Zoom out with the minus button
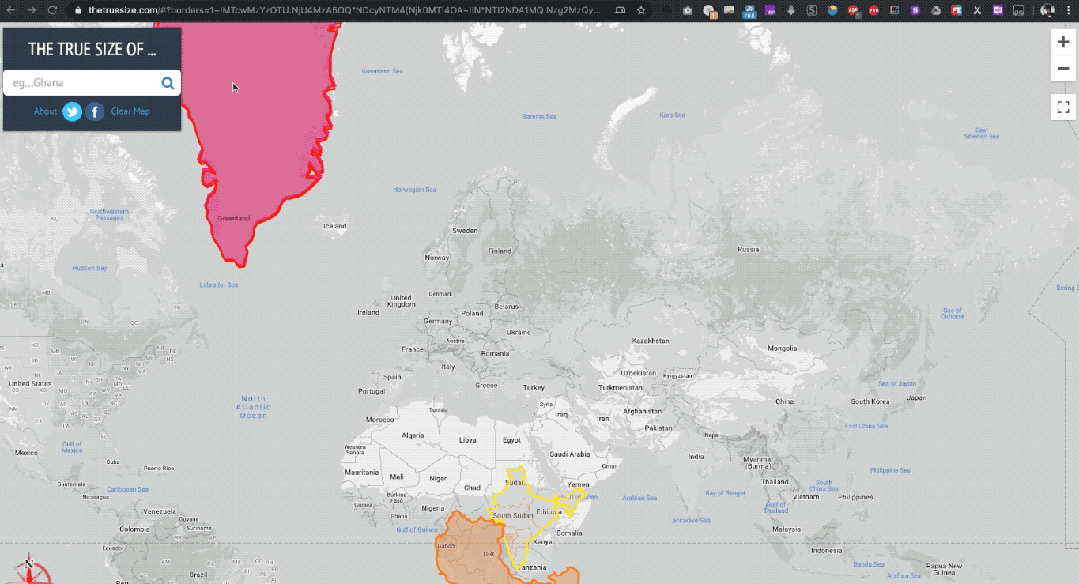The width and height of the screenshot is (1079, 584). [1063, 68]
